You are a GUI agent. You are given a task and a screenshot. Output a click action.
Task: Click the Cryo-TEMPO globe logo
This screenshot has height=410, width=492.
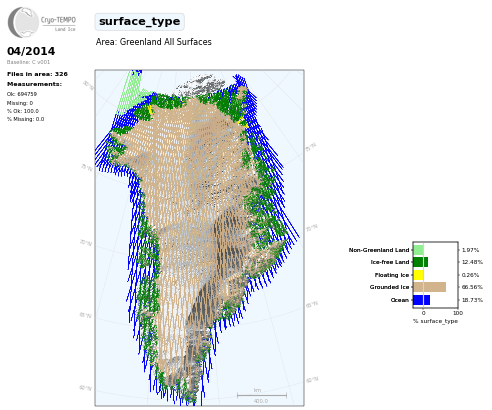tap(23, 22)
